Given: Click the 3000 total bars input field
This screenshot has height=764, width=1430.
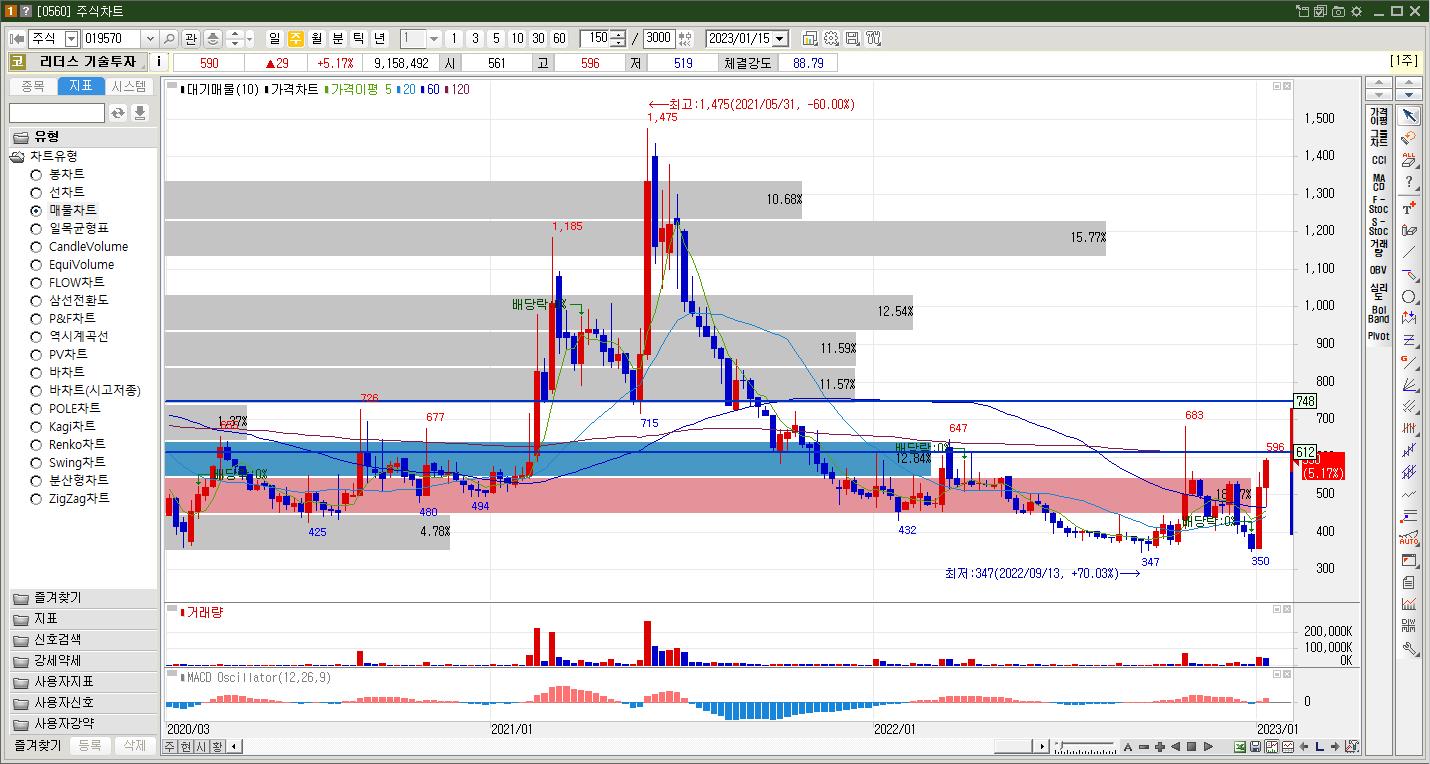Looking at the screenshot, I should point(659,38).
